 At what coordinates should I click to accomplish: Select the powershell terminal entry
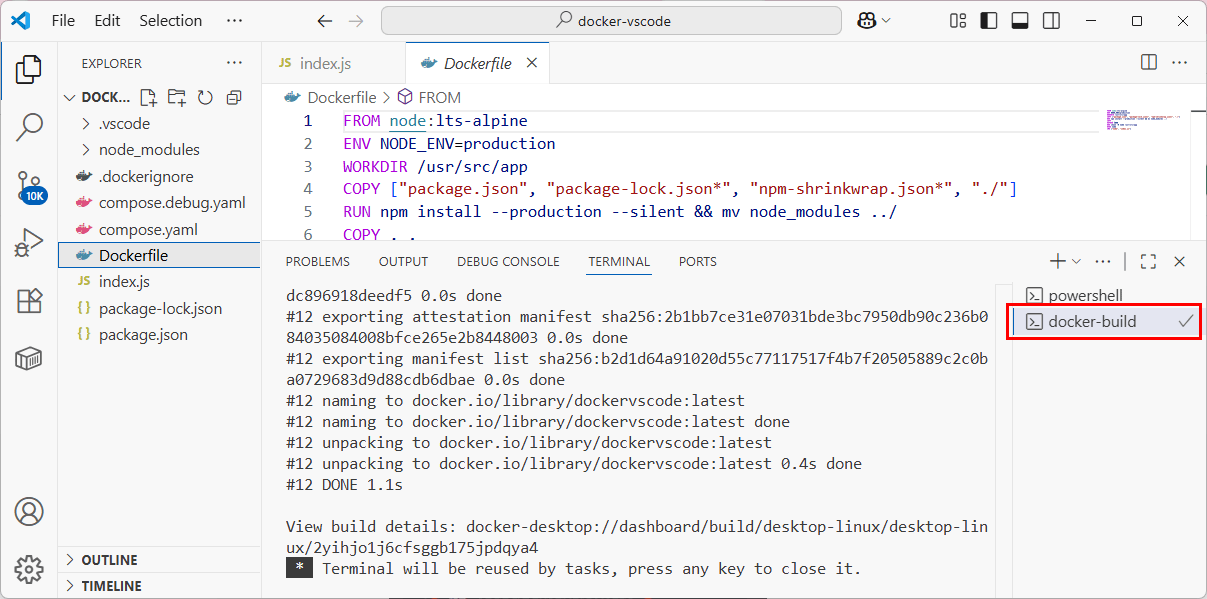1085,295
